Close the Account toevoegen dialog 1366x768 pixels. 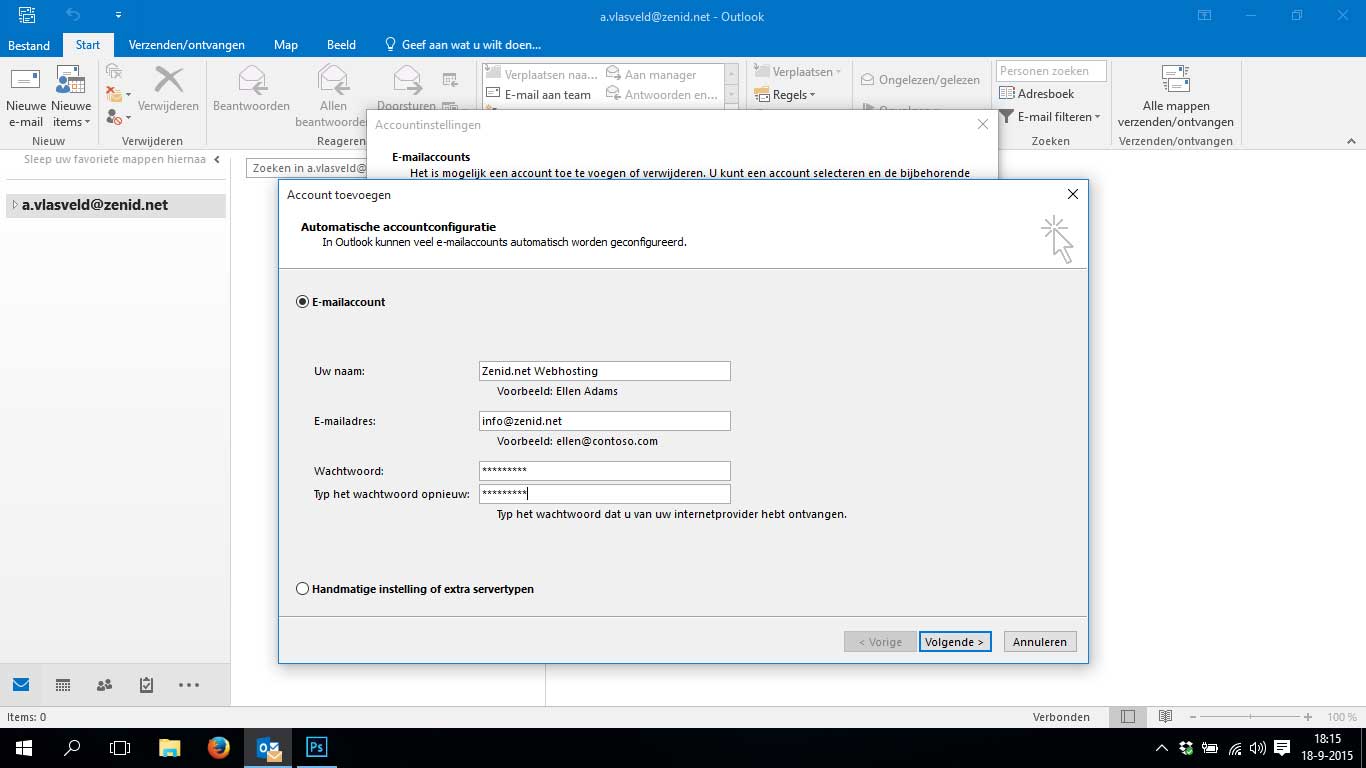coord(1073,194)
